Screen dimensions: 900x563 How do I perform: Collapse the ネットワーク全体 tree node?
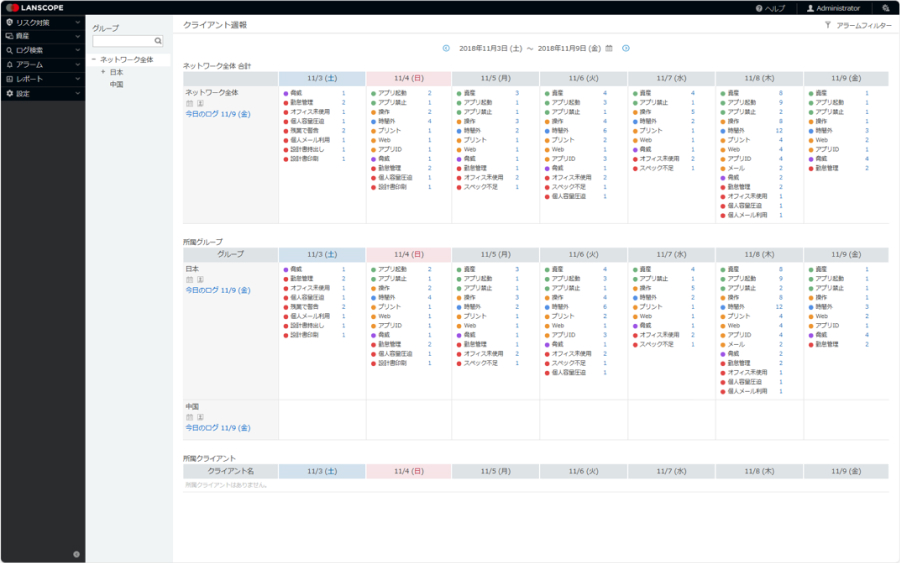pyautogui.click(x=94, y=60)
